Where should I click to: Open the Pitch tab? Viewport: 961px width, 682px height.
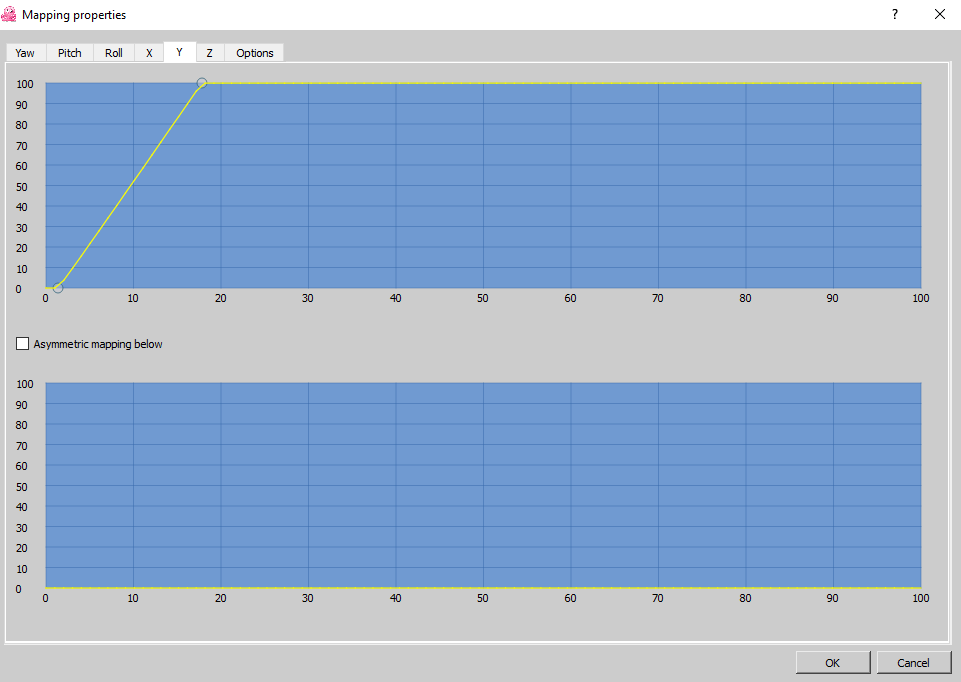pyautogui.click(x=70, y=53)
